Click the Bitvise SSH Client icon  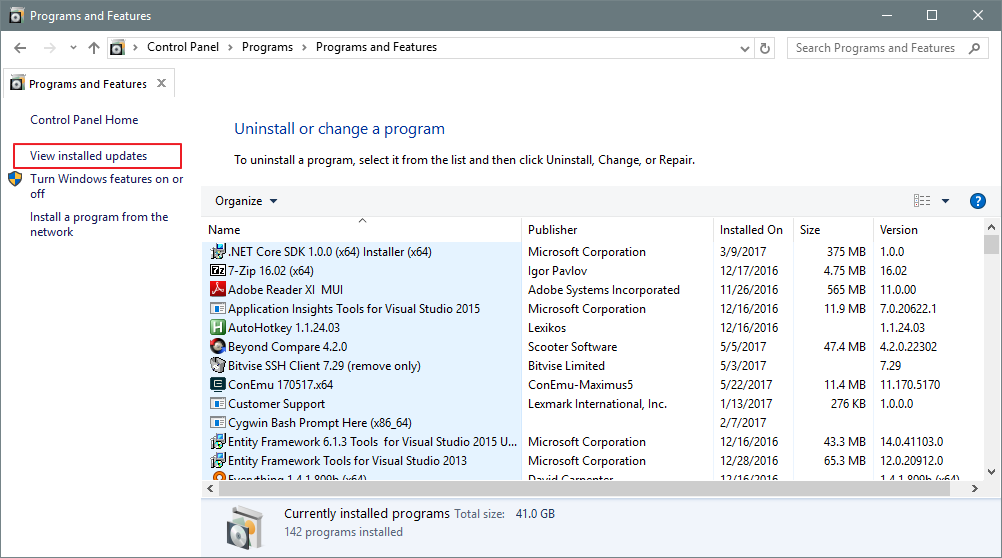(x=218, y=365)
